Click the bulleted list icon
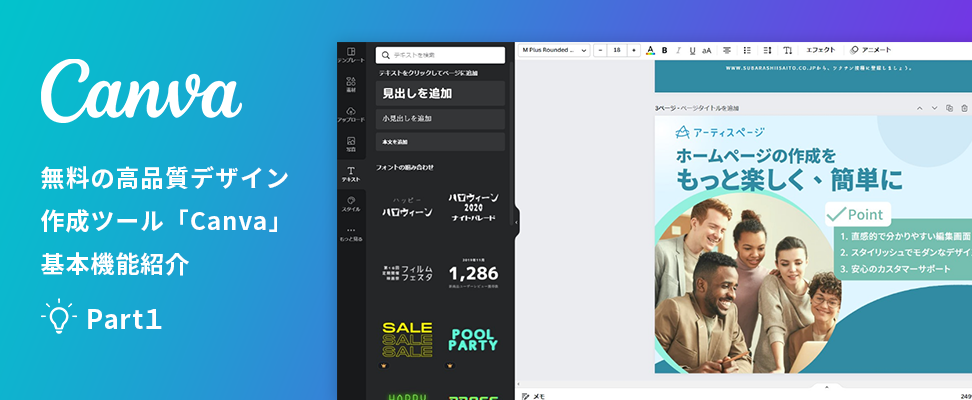The image size is (972, 400). pyautogui.click(x=747, y=50)
